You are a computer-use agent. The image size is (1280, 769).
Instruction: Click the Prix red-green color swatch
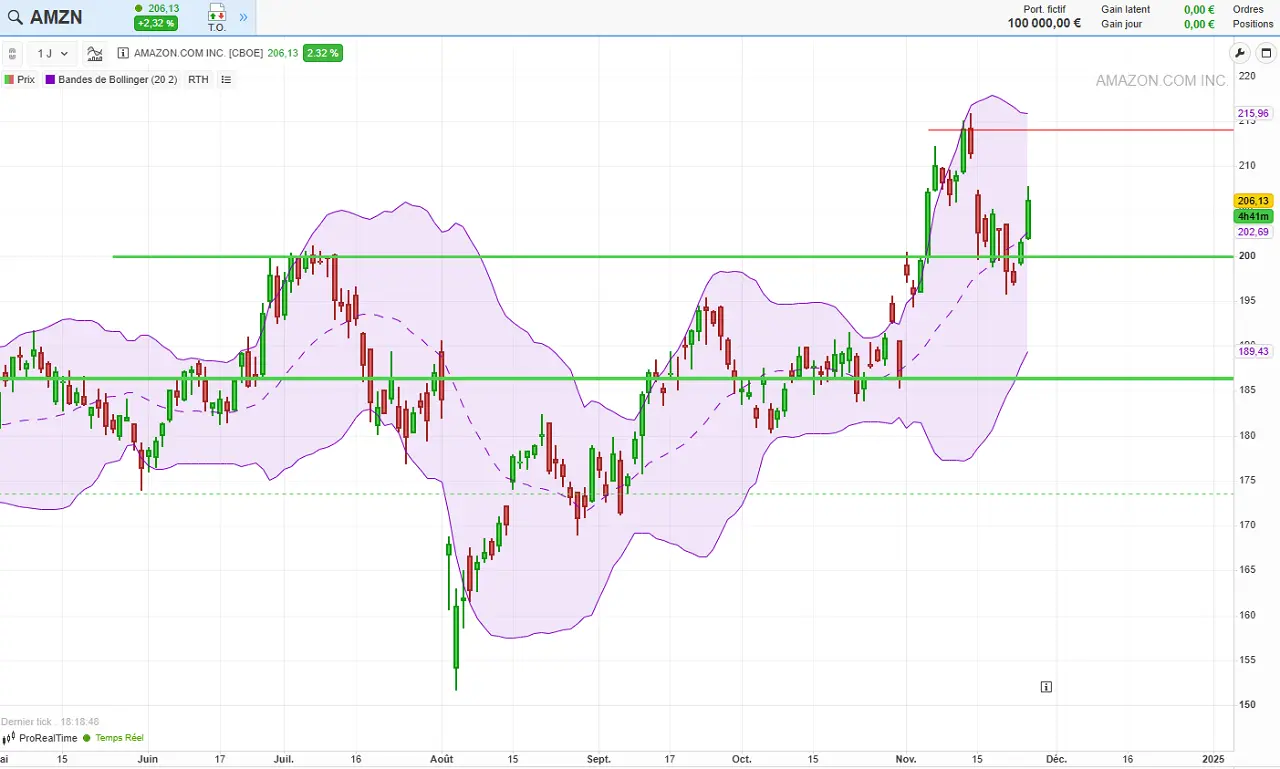click(x=10, y=80)
